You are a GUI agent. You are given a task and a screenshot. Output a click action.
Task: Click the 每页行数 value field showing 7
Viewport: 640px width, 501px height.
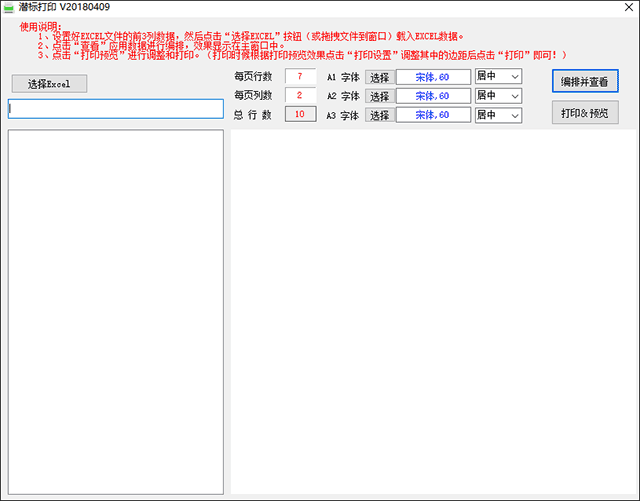(x=300, y=76)
